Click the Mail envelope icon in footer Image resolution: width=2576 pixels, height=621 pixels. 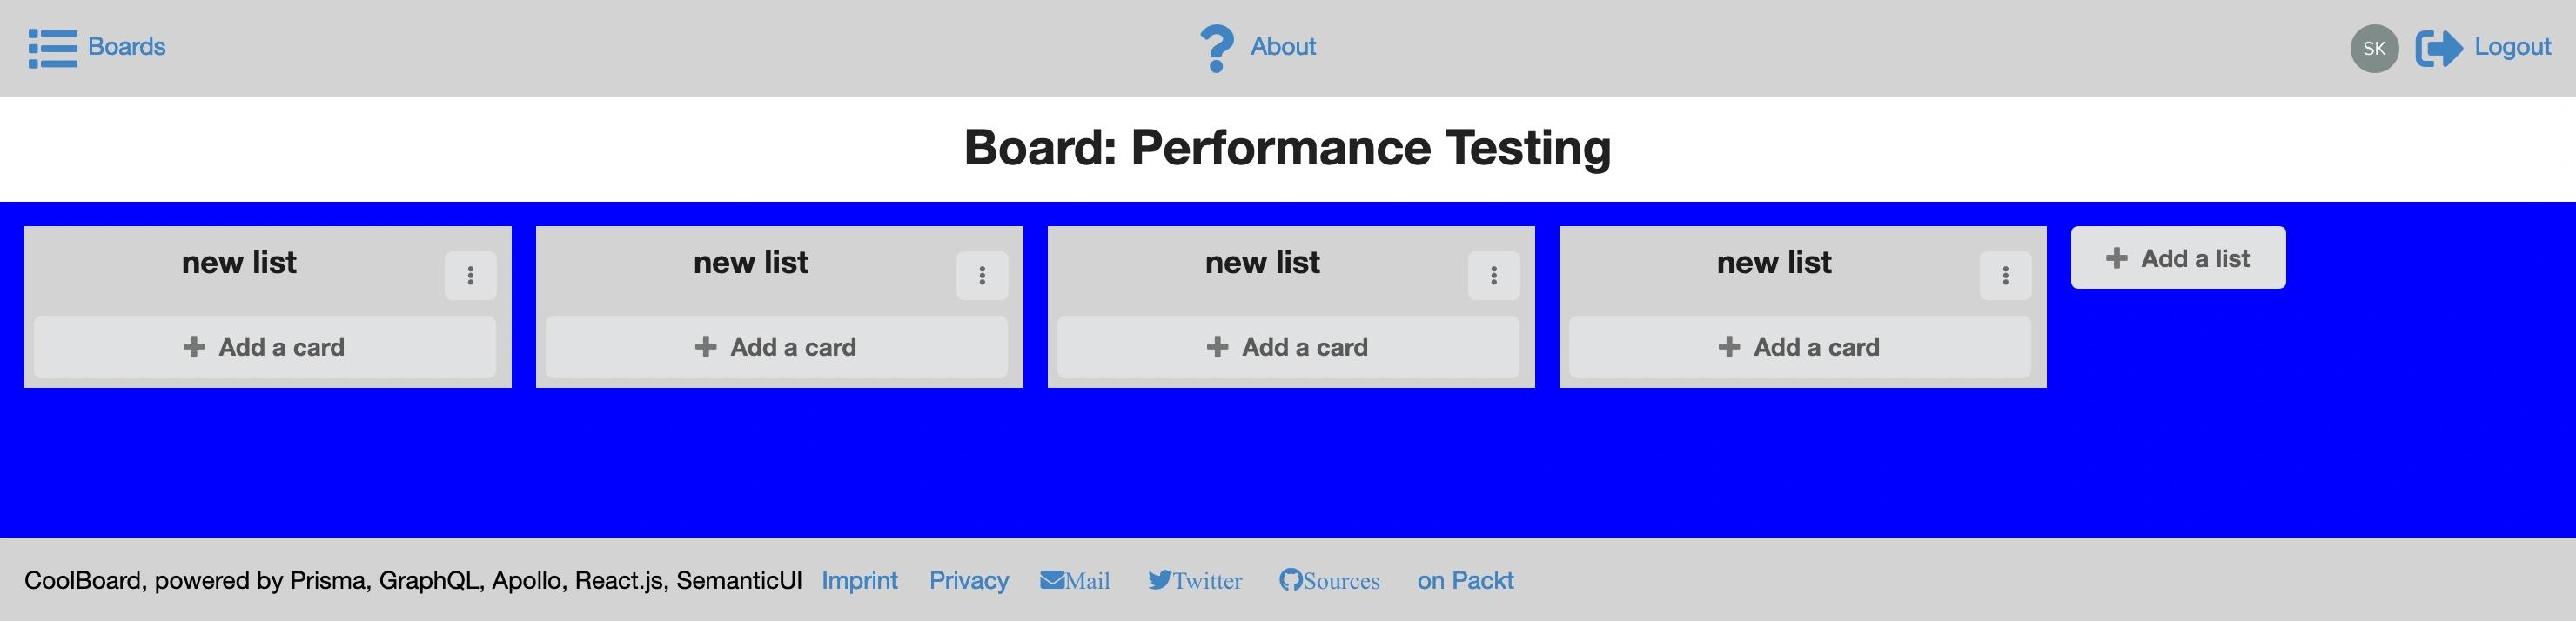pos(1052,580)
